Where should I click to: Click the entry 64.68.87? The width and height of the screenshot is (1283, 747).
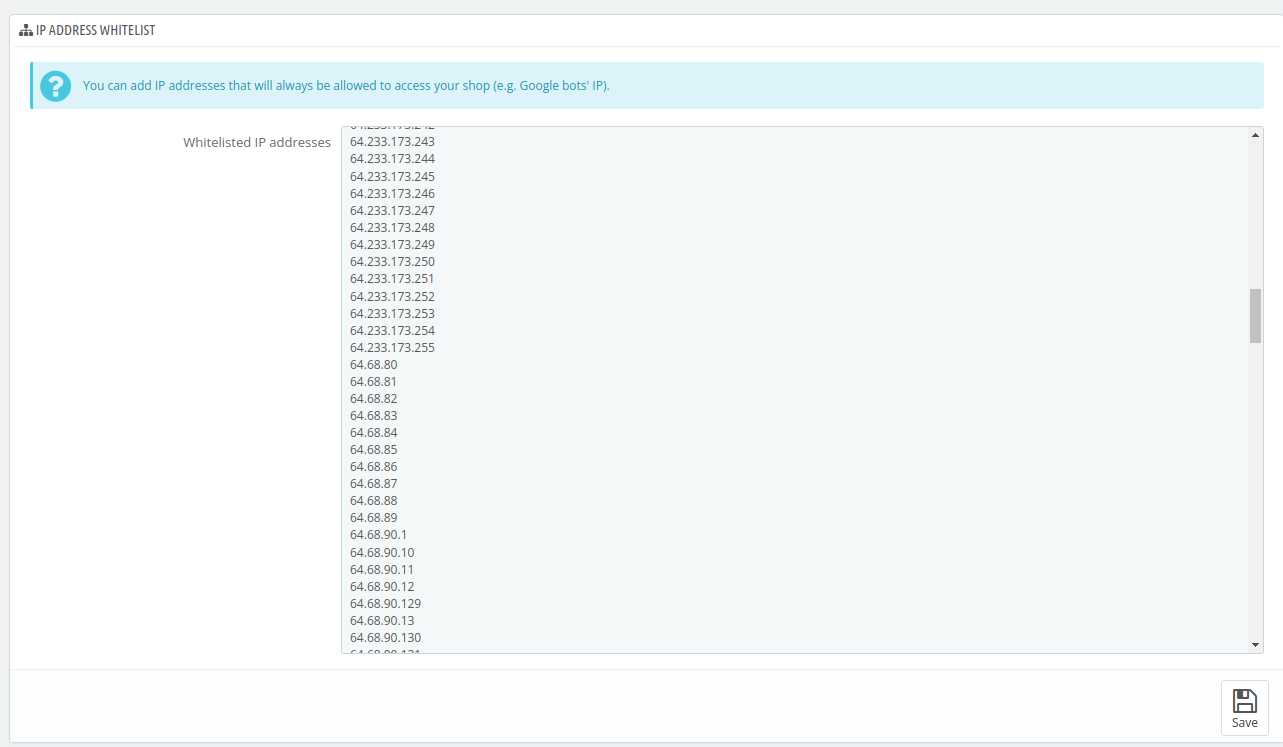pyautogui.click(x=373, y=483)
